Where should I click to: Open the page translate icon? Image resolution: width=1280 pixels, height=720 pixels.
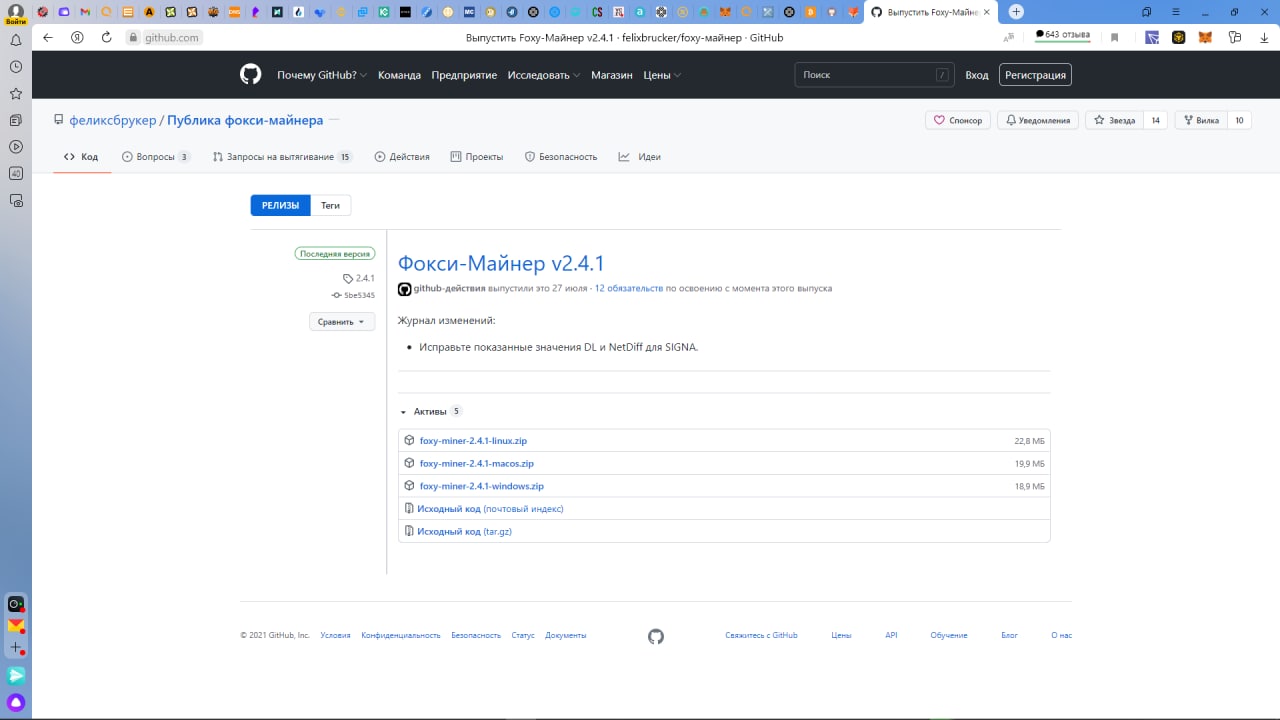pyautogui.click(x=1009, y=37)
